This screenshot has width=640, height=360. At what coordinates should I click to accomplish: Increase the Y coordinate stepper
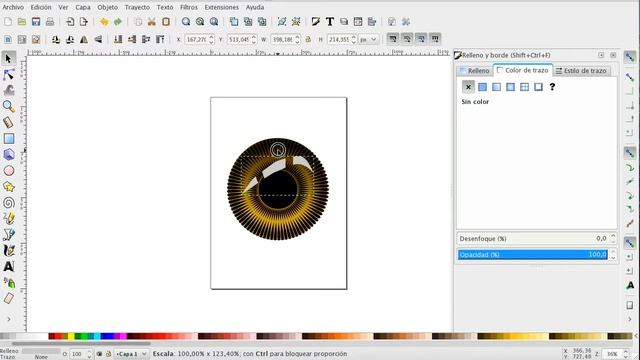point(254,37)
